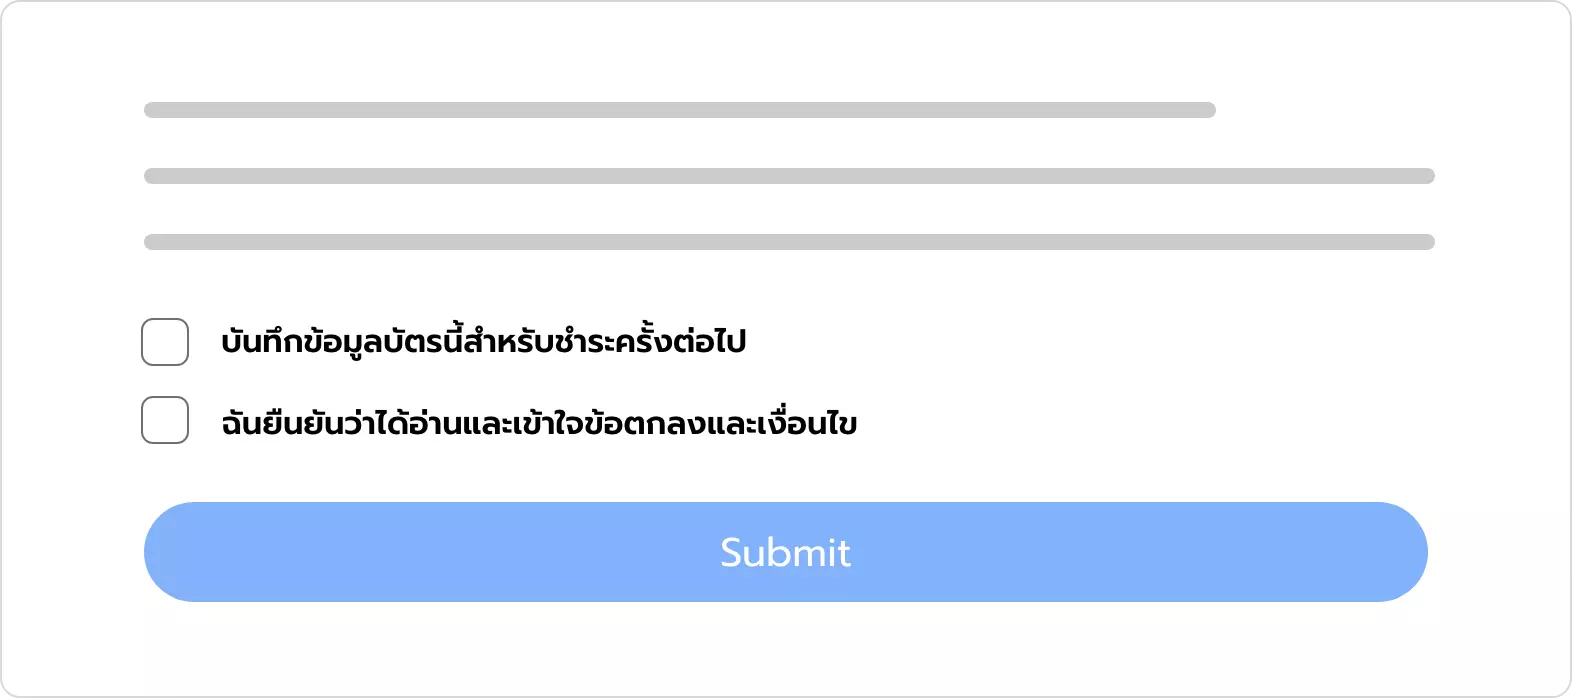Viewport: 1572px width, 698px height.
Task: Click the empty square checkbox beside the card-saving text
Action: point(164,341)
